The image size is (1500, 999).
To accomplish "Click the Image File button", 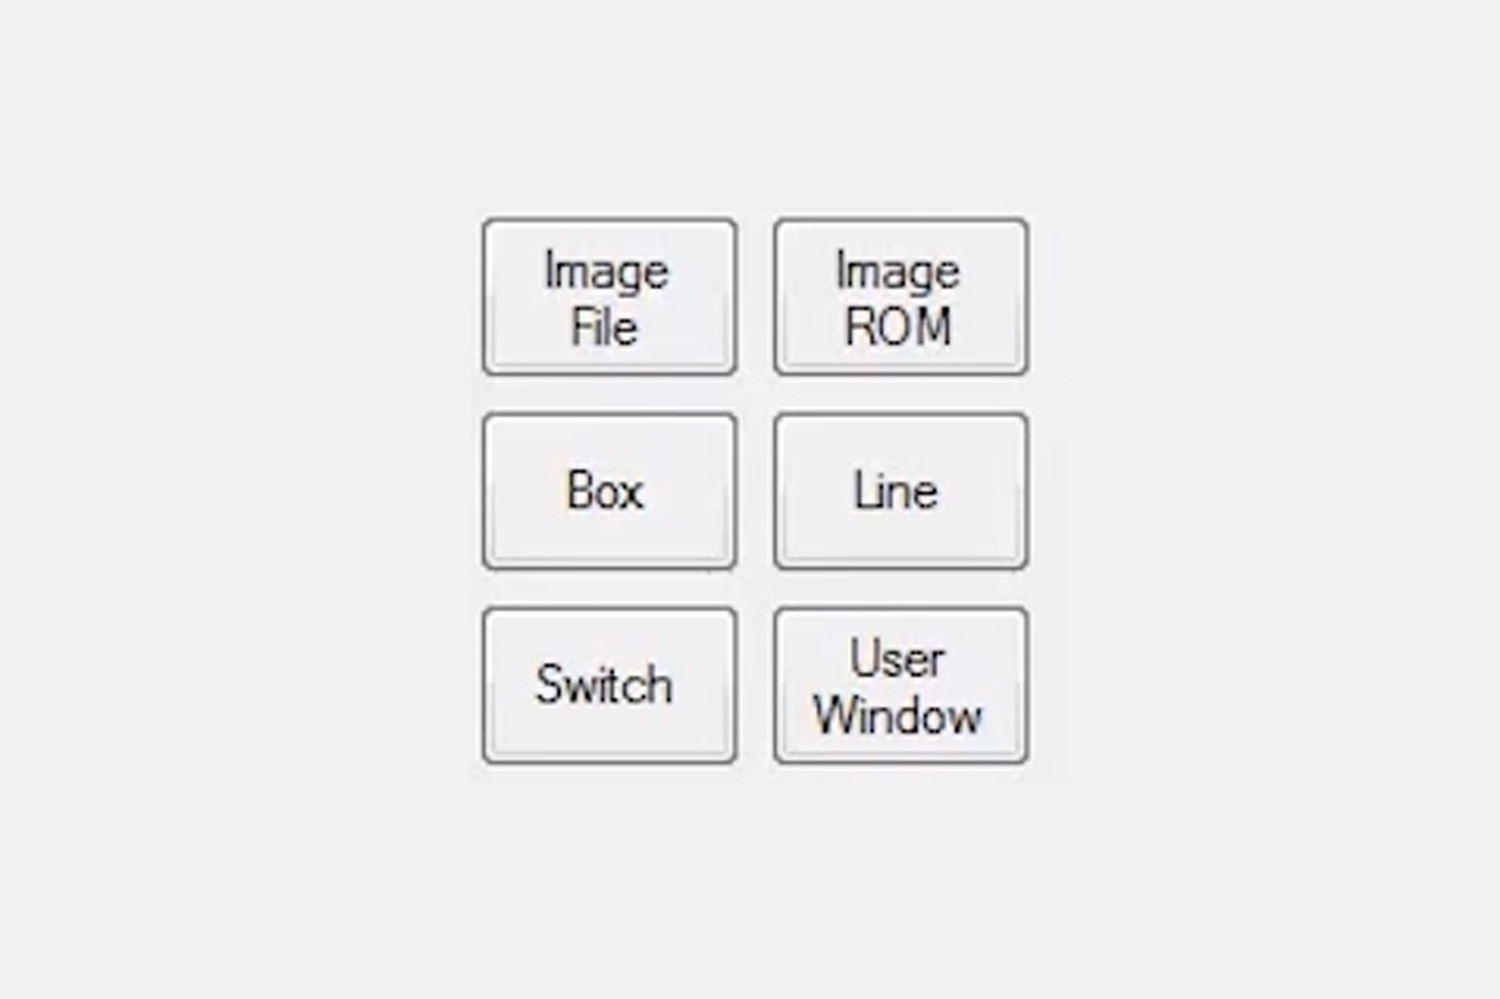I will 609,297.
